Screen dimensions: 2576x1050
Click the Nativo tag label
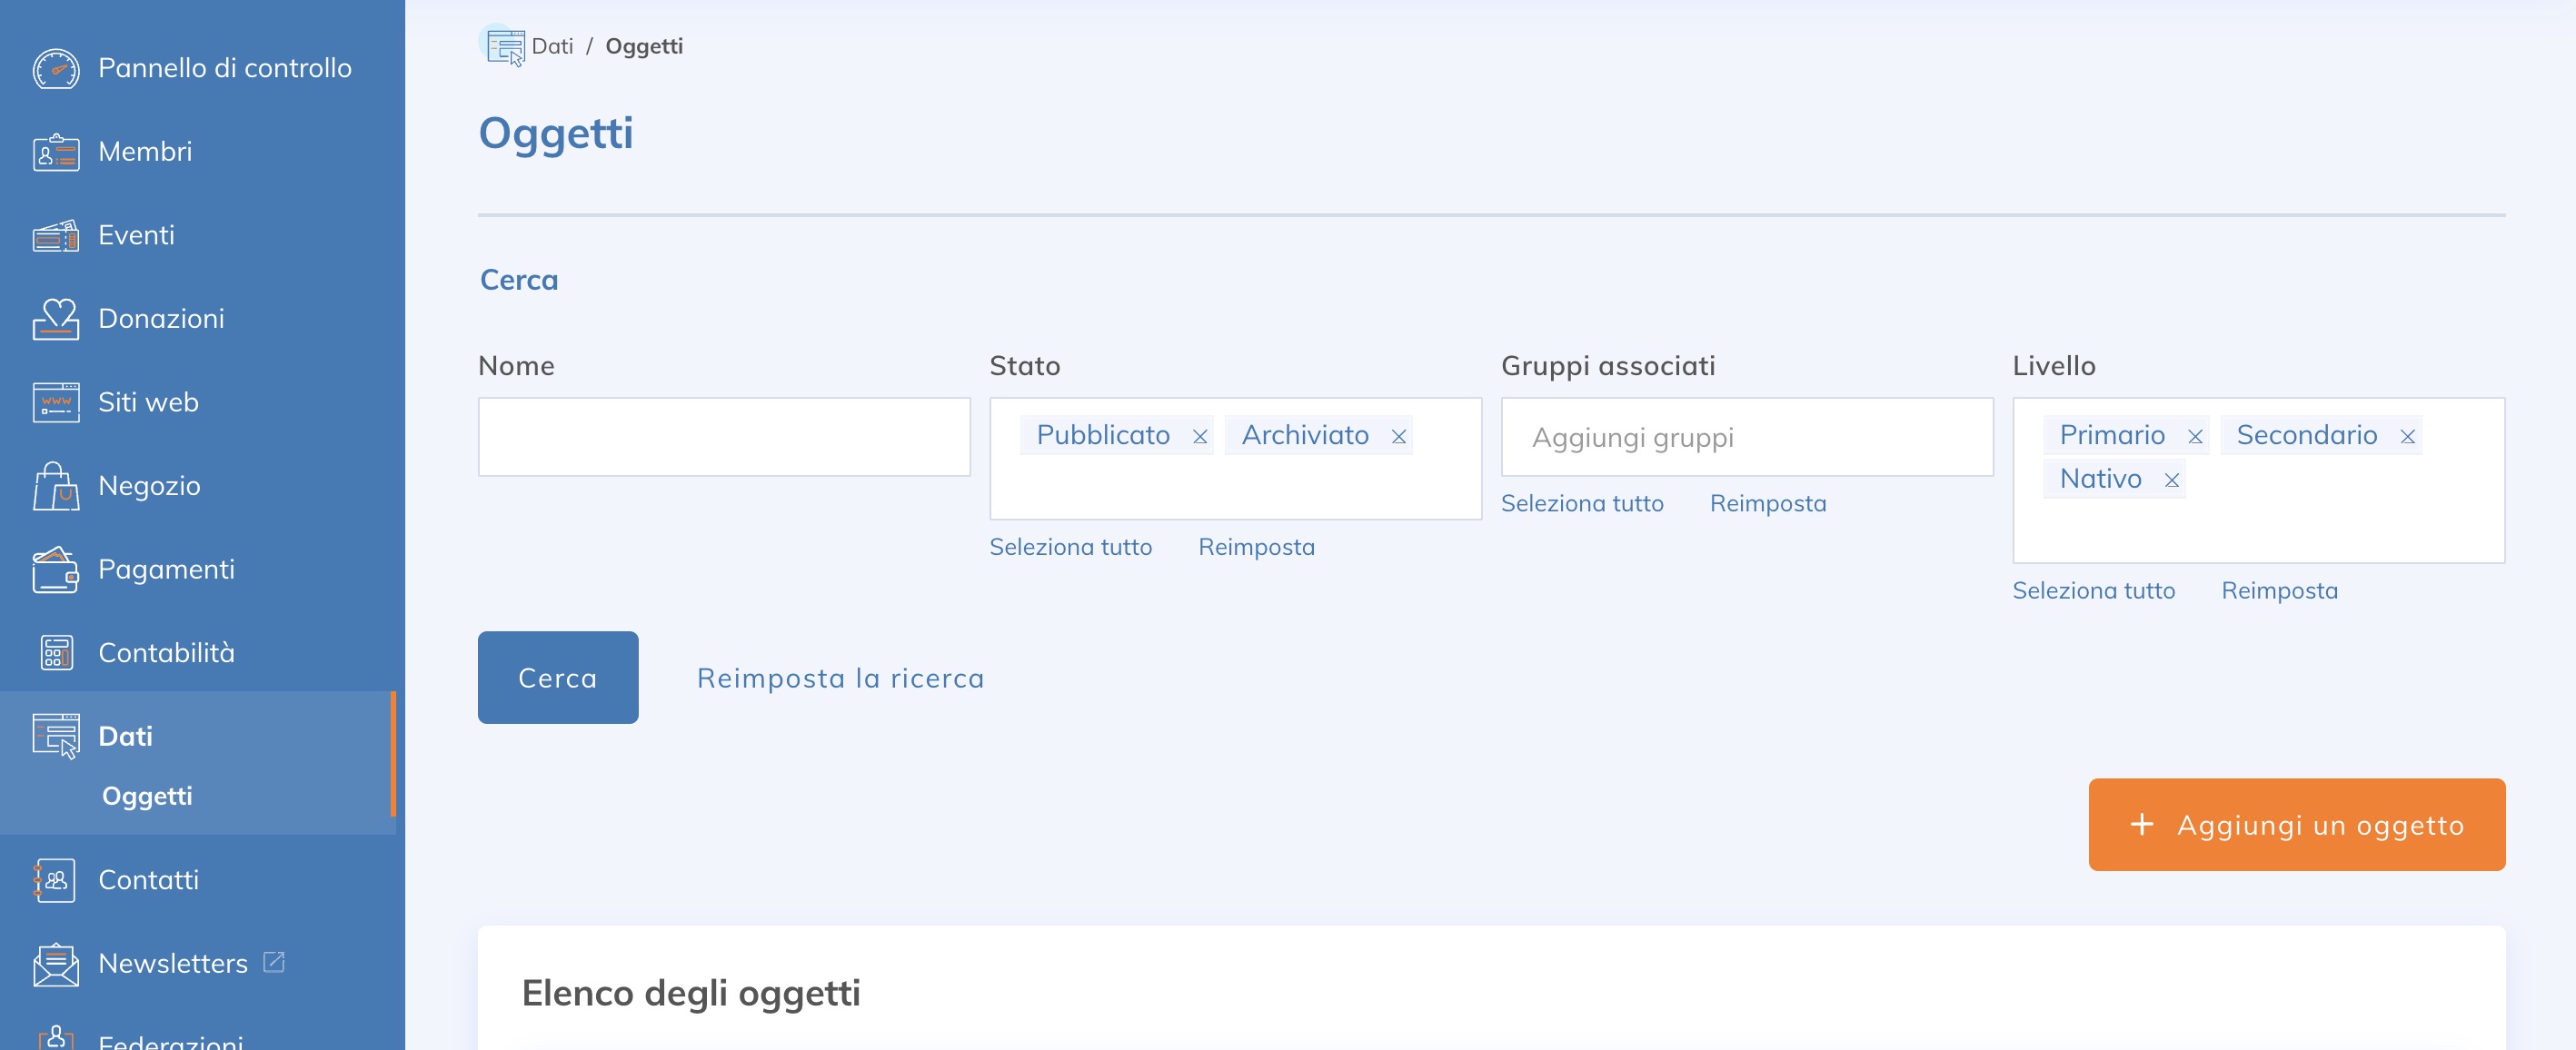2100,479
